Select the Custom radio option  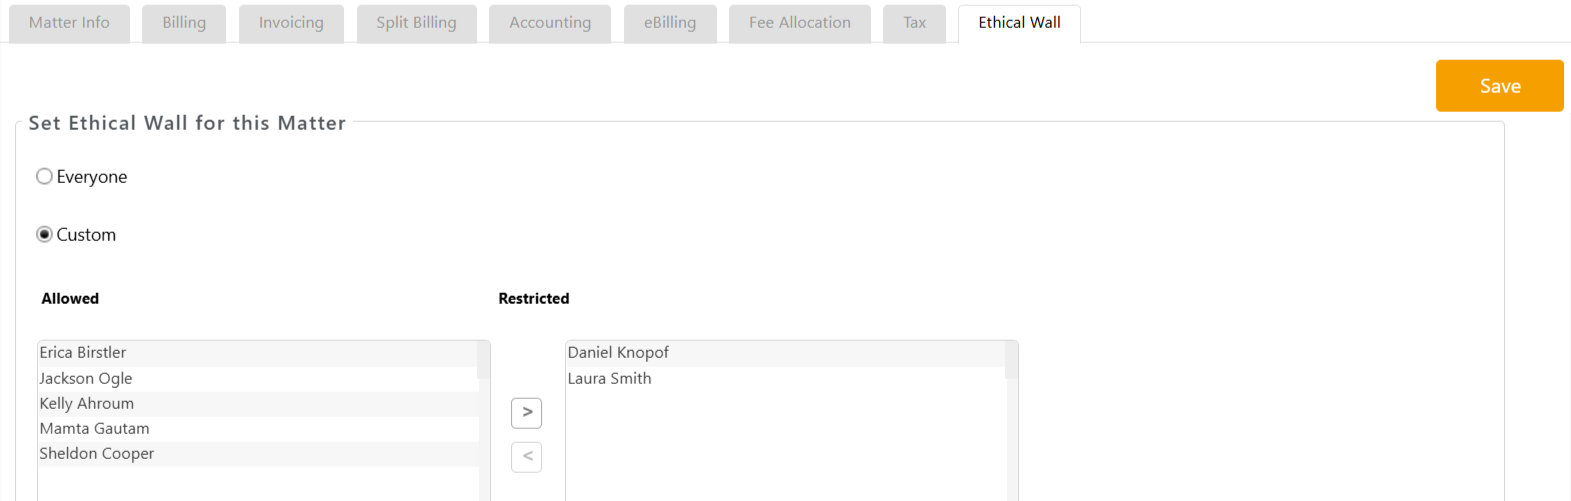tap(44, 235)
